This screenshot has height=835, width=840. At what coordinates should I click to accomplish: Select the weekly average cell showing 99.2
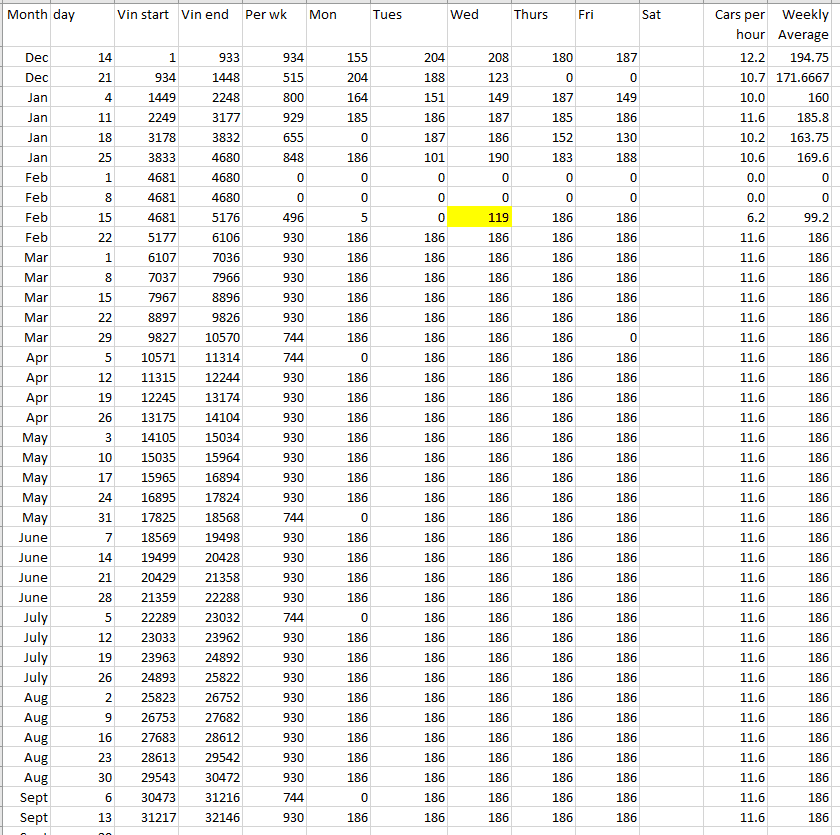click(802, 217)
